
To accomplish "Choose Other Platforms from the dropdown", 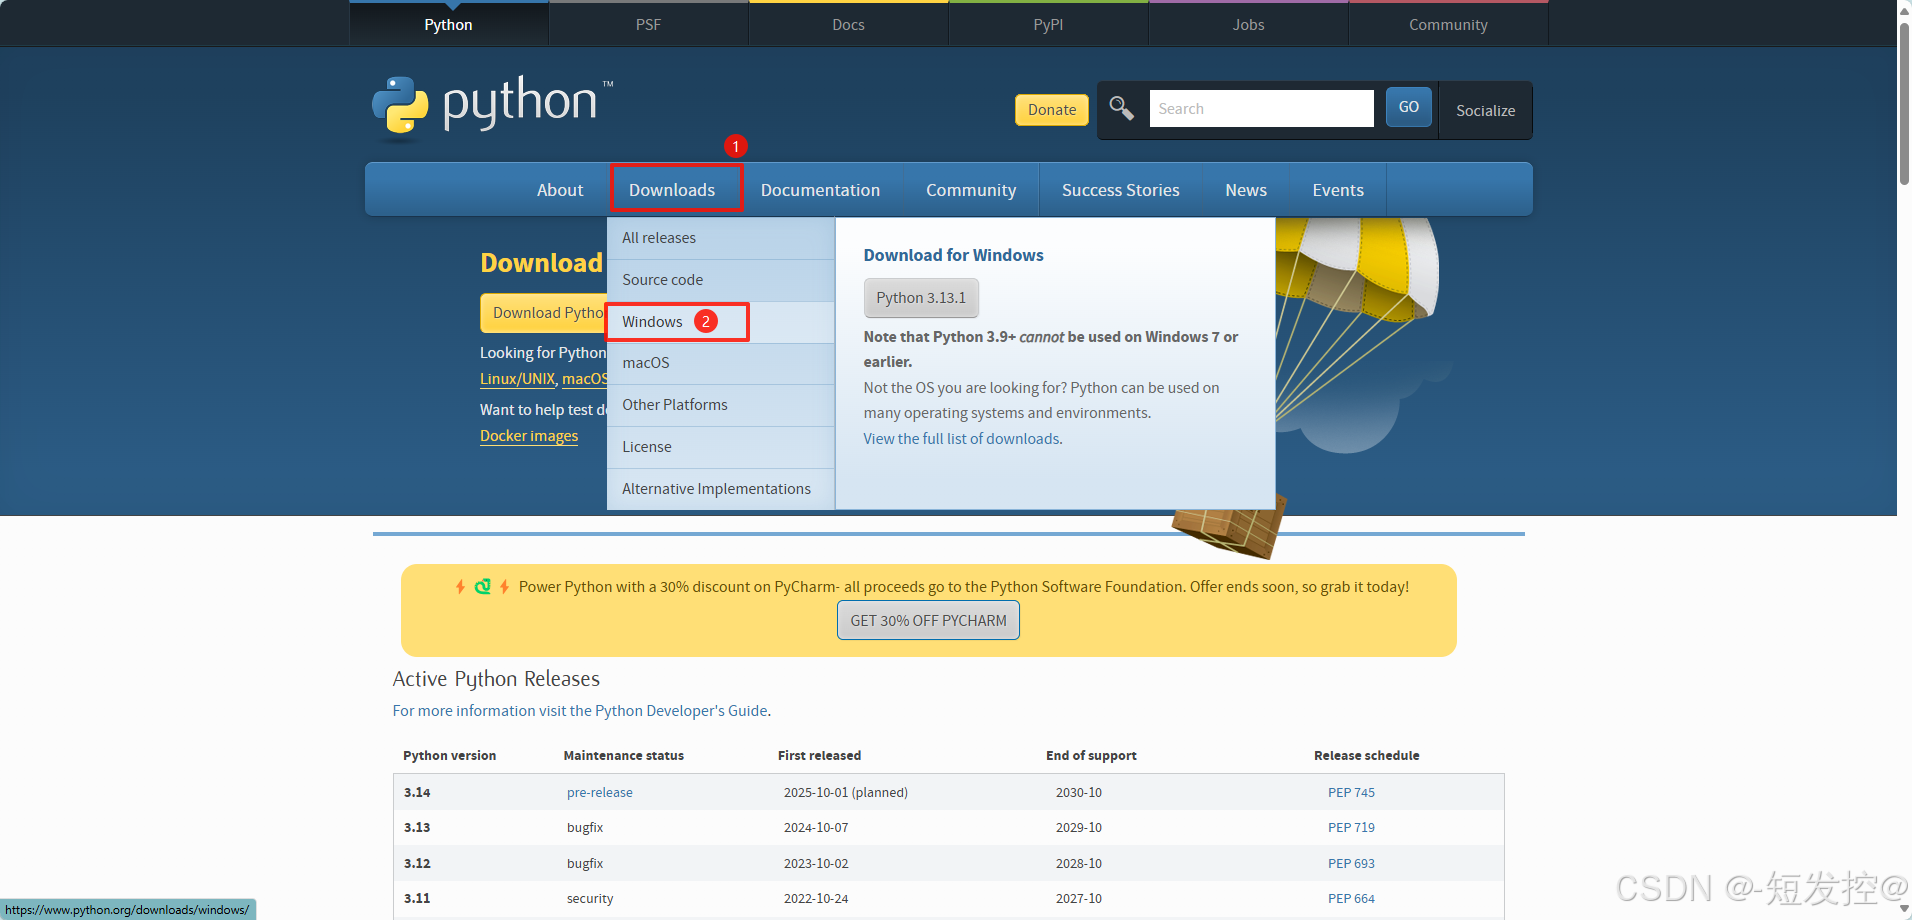I will pyautogui.click(x=674, y=404).
